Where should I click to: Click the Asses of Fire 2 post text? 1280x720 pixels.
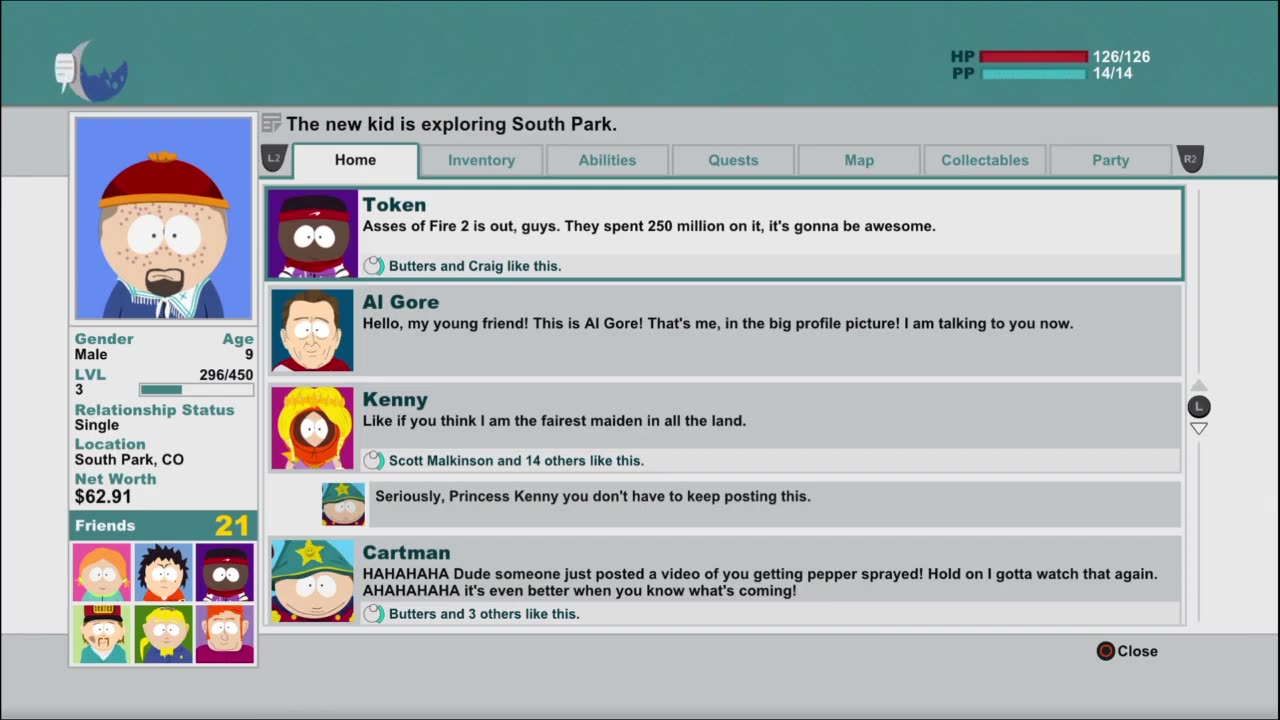[649, 226]
